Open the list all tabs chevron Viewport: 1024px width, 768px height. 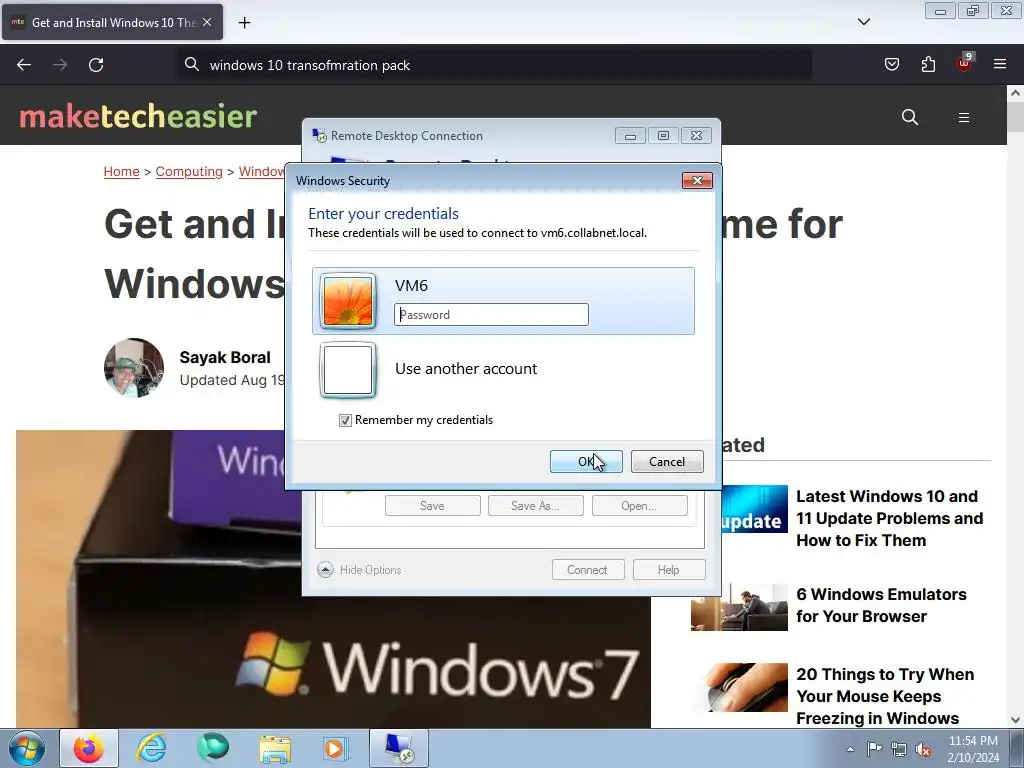[x=864, y=22]
